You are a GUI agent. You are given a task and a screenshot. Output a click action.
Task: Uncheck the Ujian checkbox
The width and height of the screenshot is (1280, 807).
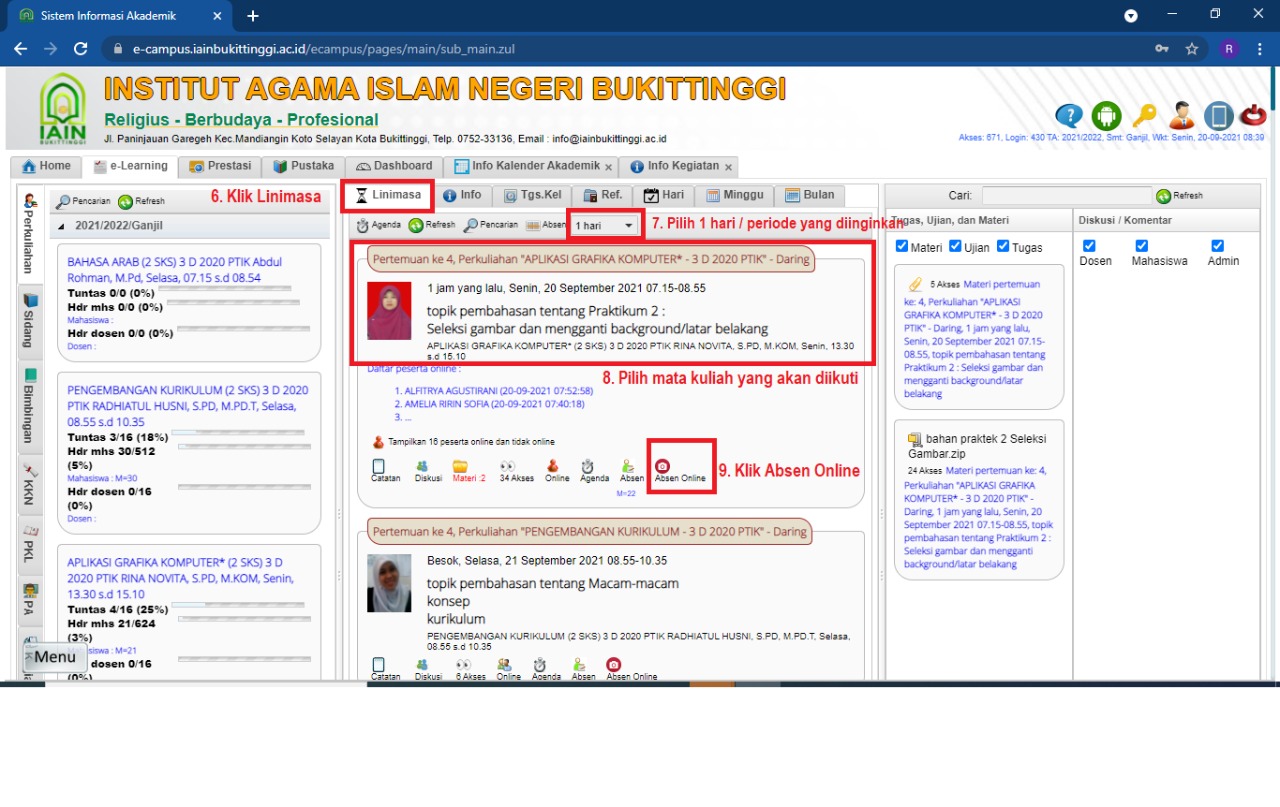pos(955,247)
